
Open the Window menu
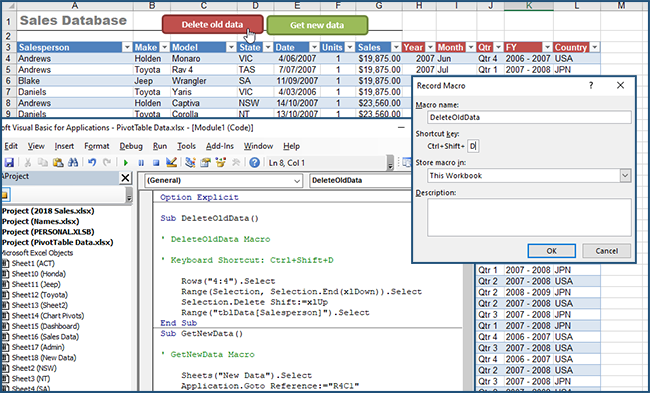(x=258, y=146)
